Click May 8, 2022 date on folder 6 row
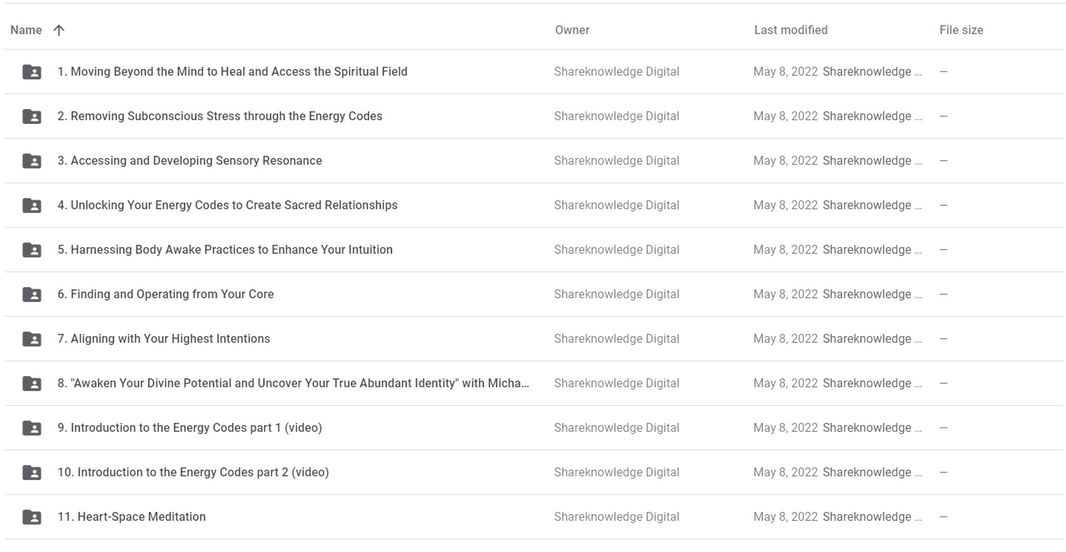The height and width of the screenshot is (552, 1066). (x=785, y=294)
